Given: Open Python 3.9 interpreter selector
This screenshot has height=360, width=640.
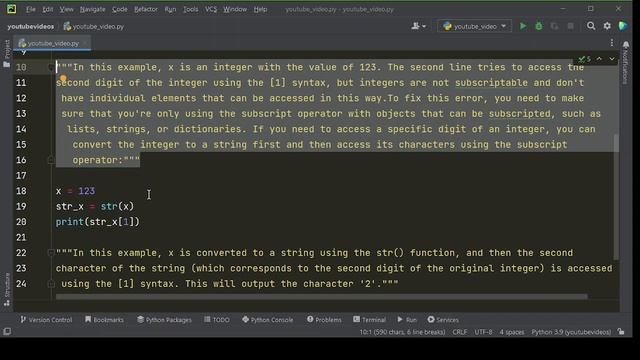Looking at the screenshot, I should [x=571, y=332].
